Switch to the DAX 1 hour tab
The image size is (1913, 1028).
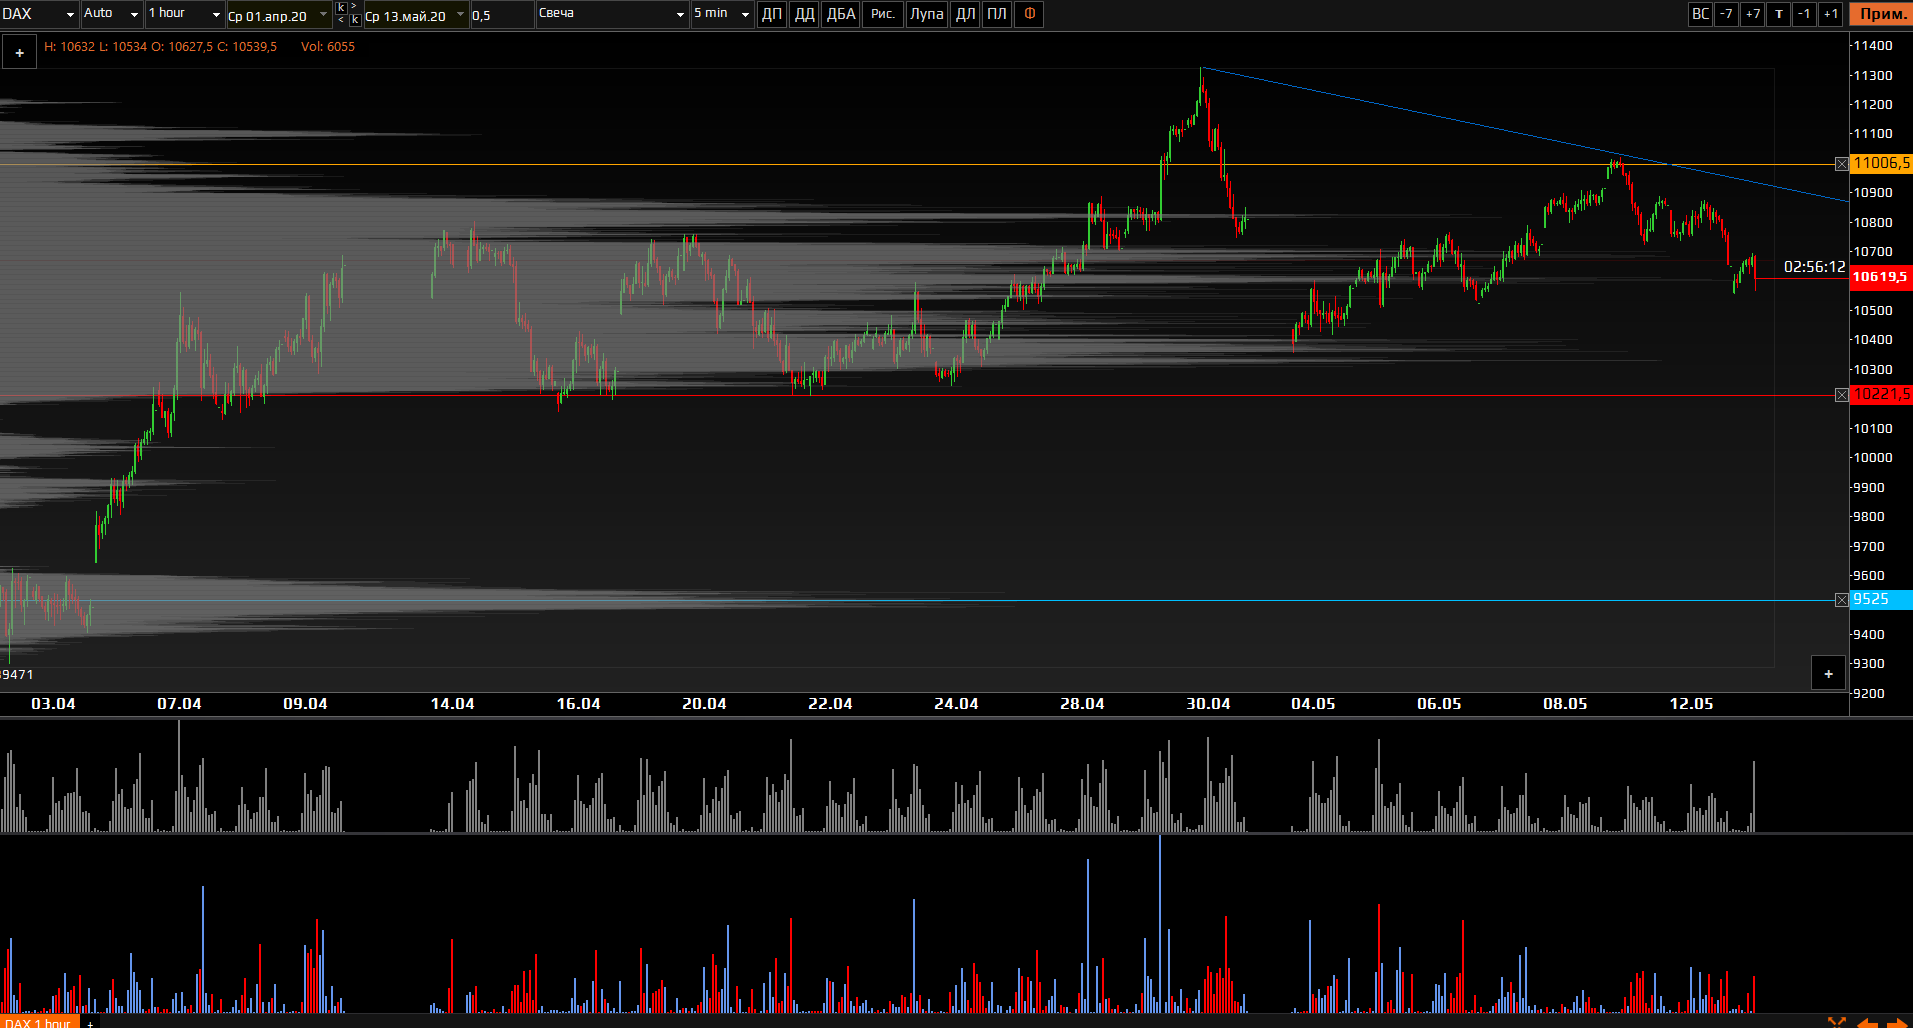coord(38,1023)
